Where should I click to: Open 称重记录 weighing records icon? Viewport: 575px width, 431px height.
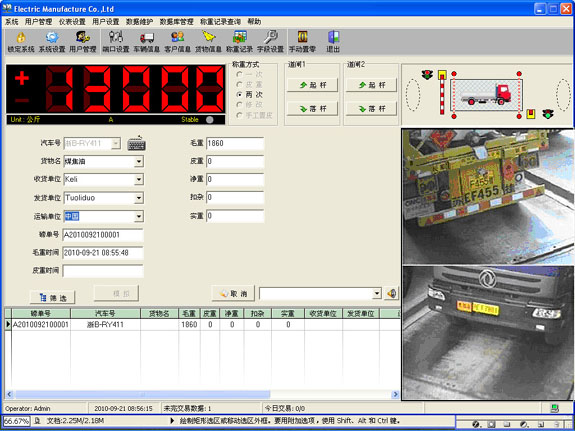[x=239, y=37]
